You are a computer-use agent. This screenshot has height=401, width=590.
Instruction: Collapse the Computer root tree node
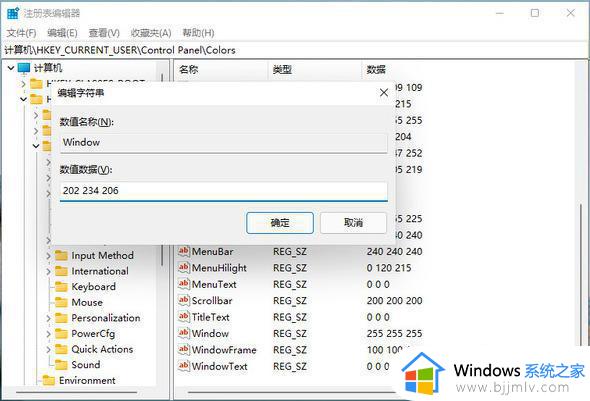coord(11,68)
